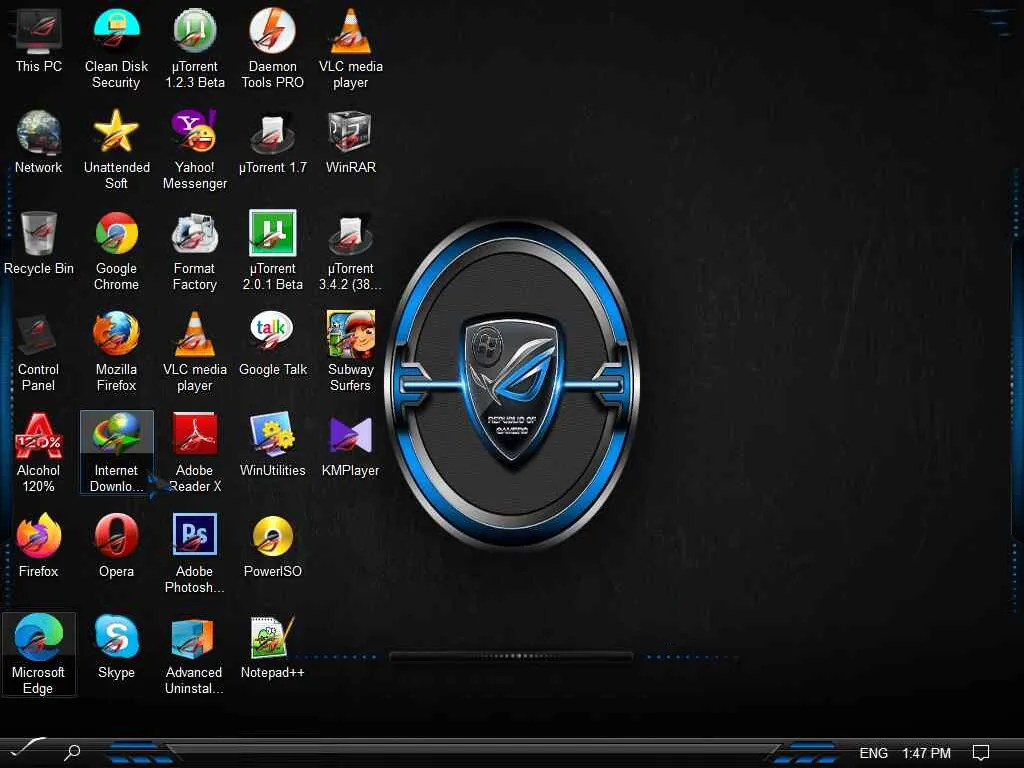The height and width of the screenshot is (768, 1024).
Task: Open the Start menu button
Action: [27, 748]
